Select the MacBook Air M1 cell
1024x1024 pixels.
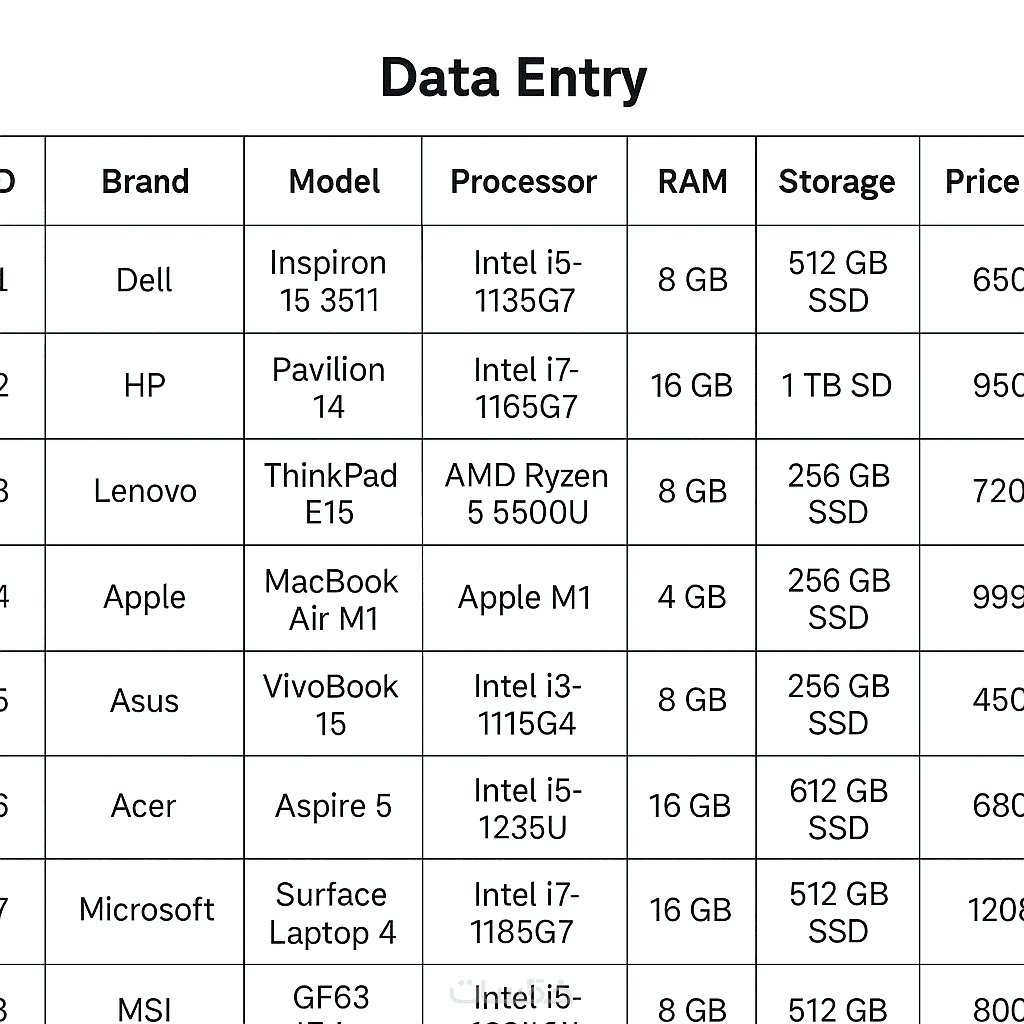[x=332, y=599]
